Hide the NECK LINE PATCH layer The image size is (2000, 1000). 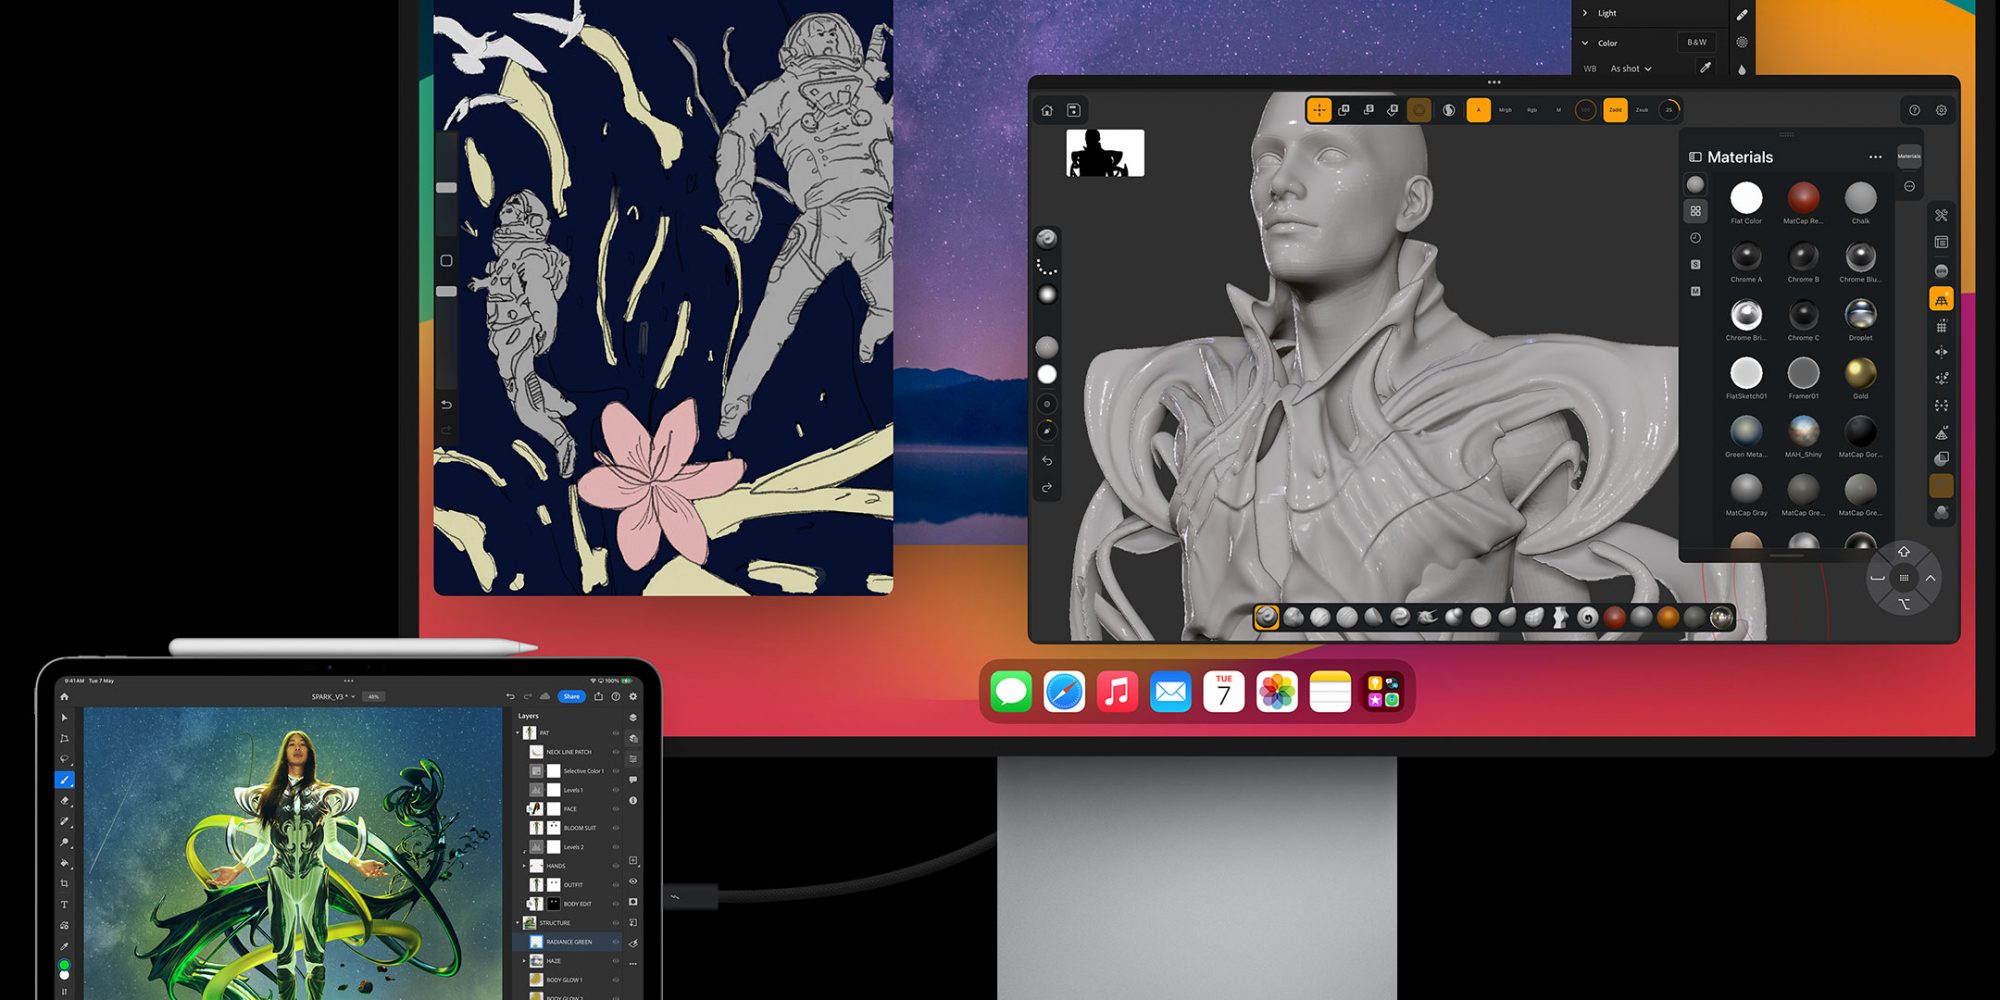pos(616,752)
